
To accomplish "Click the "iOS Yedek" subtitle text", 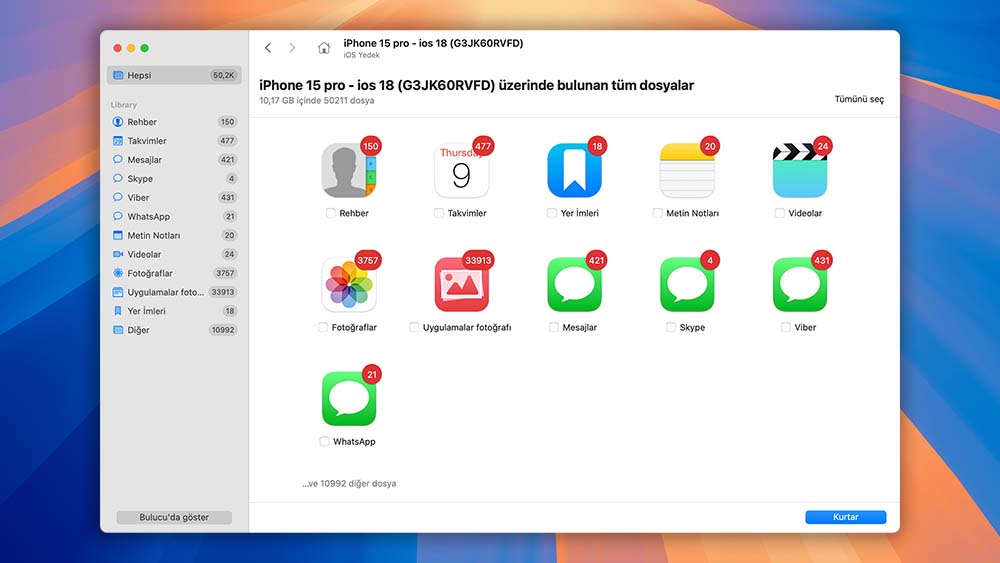I will coord(362,55).
